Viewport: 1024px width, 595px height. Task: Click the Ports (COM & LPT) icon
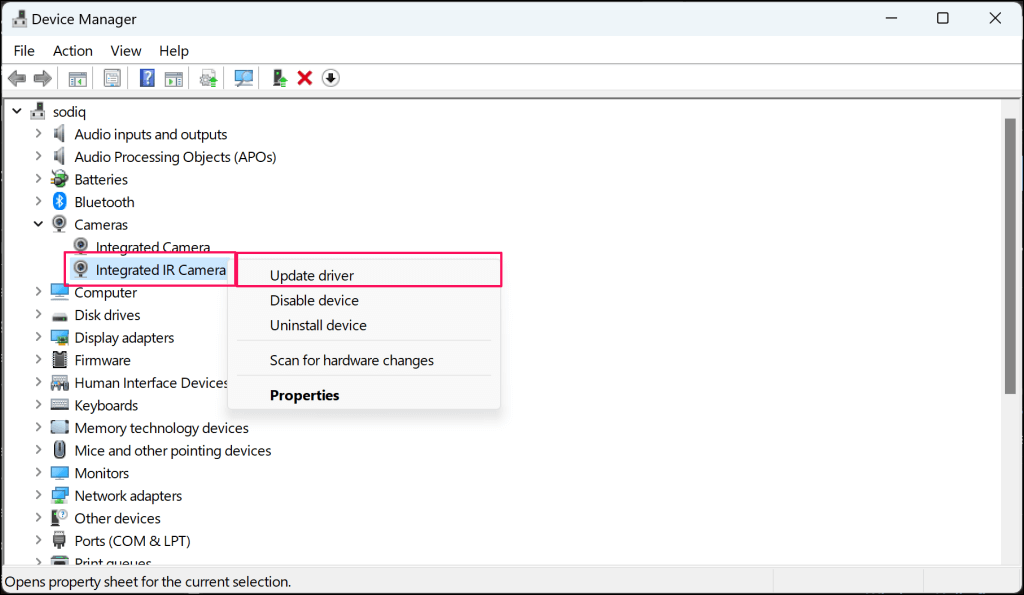pyautogui.click(x=59, y=541)
